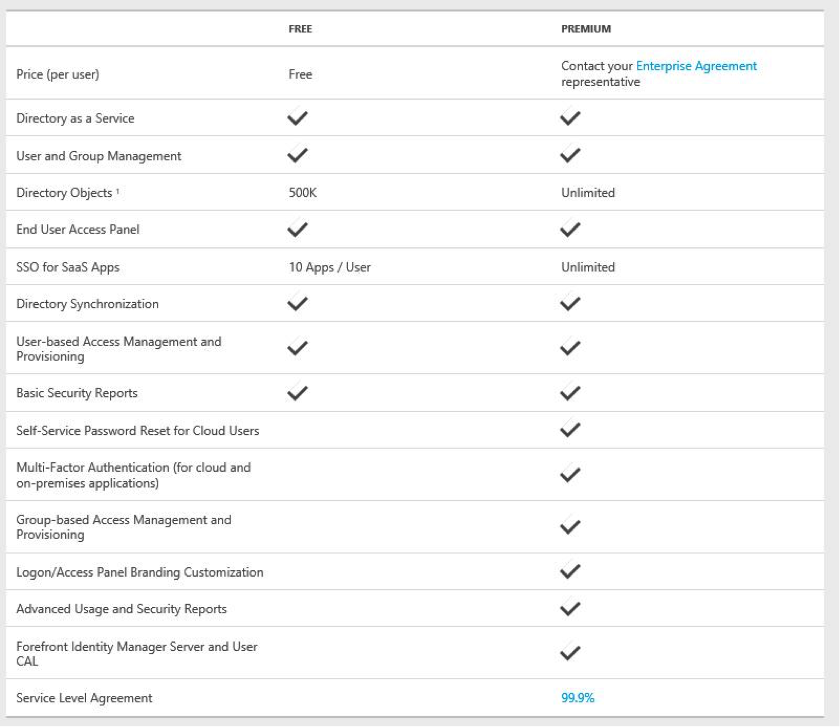Click Premium checkmark for Logon/Access Panel Branding
Viewport: 840px width, 727px height.
[571, 571]
